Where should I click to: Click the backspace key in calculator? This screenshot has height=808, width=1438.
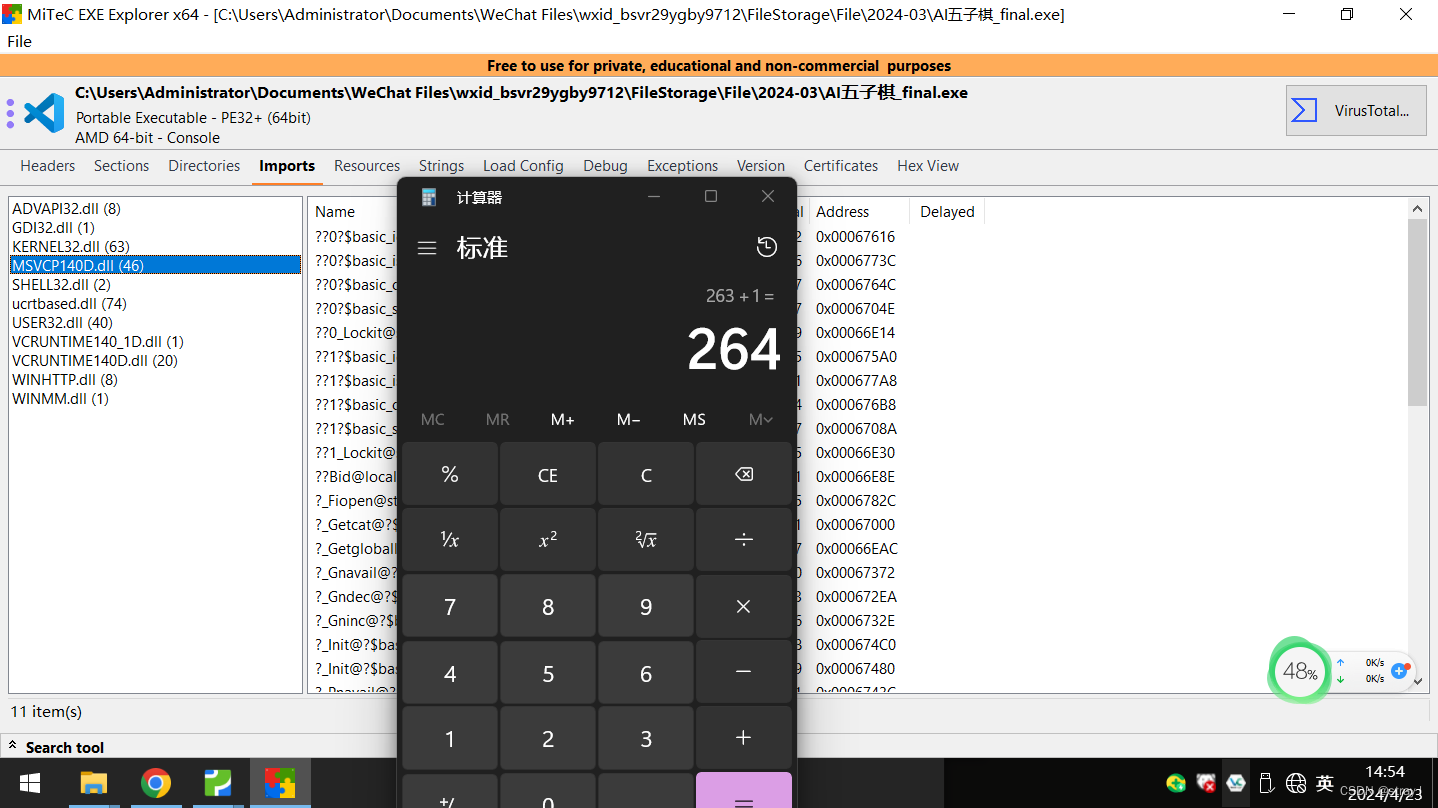tap(743, 474)
